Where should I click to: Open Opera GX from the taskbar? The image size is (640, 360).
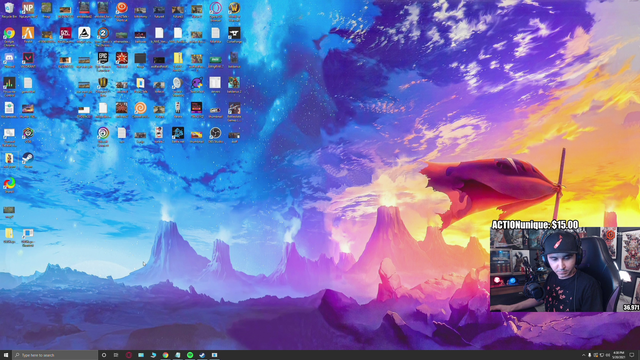pyautogui.click(x=129, y=355)
